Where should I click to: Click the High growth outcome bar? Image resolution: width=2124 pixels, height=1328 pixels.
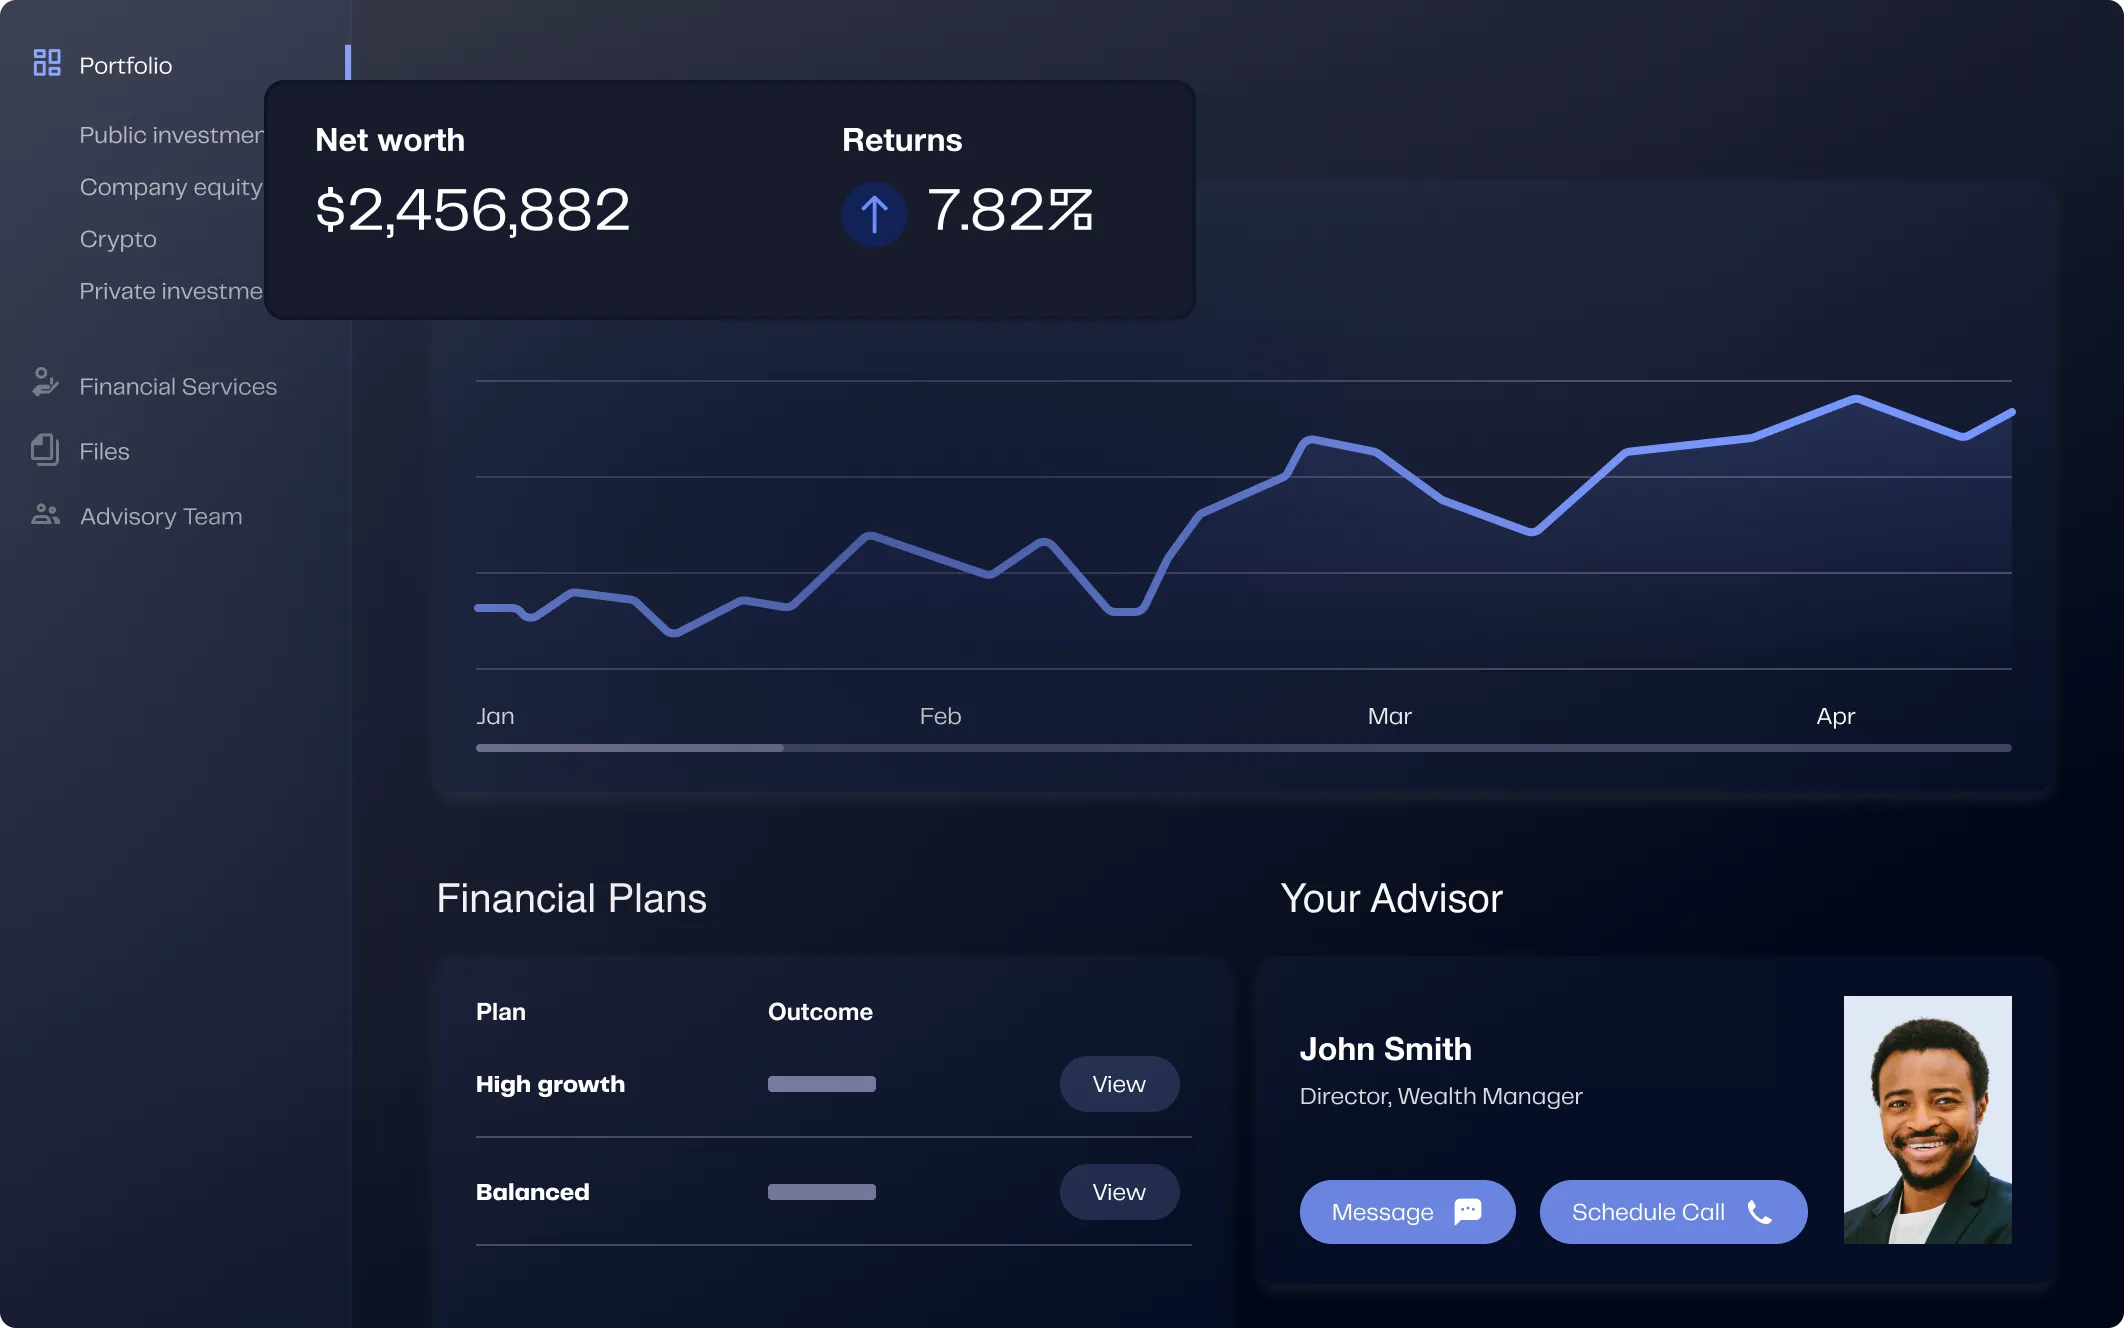(x=821, y=1084)
